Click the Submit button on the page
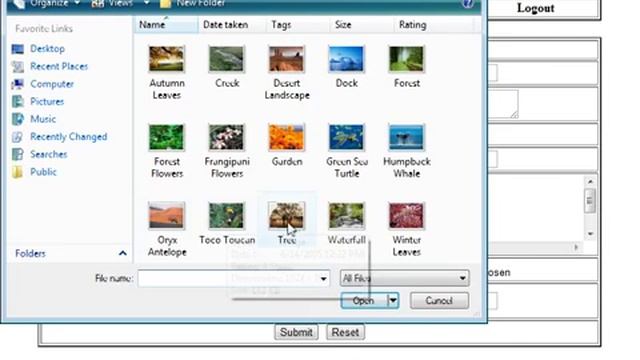This screenshot has height=360, width=640. [x=296, y=332]
